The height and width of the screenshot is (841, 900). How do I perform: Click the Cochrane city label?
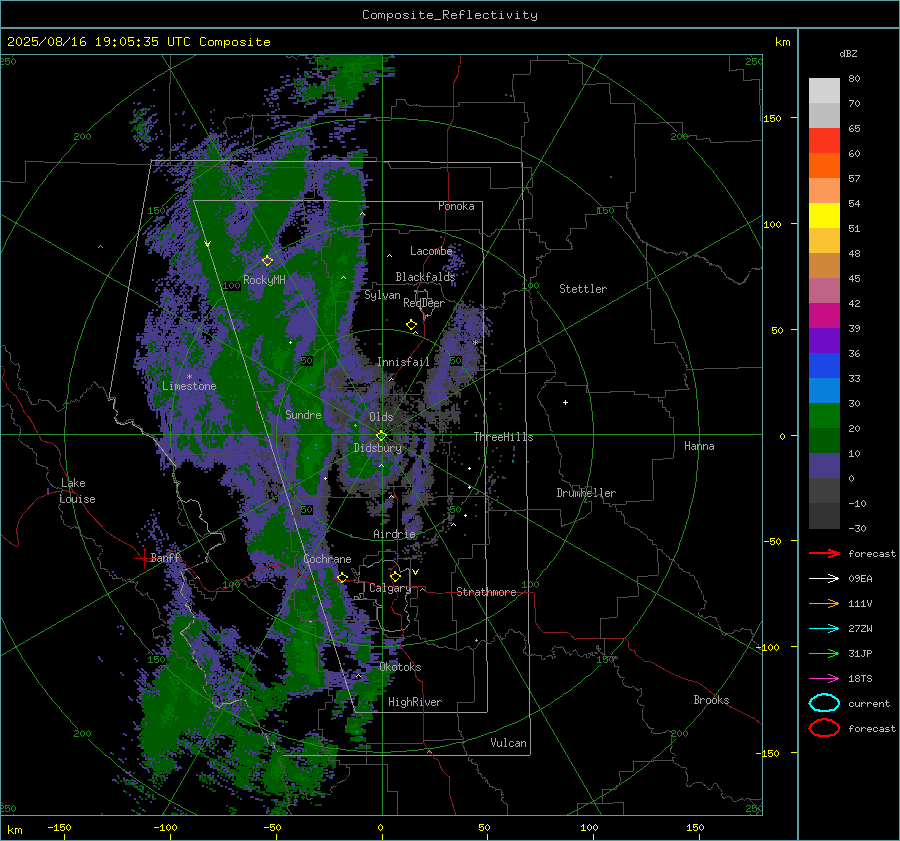point(327,559)
